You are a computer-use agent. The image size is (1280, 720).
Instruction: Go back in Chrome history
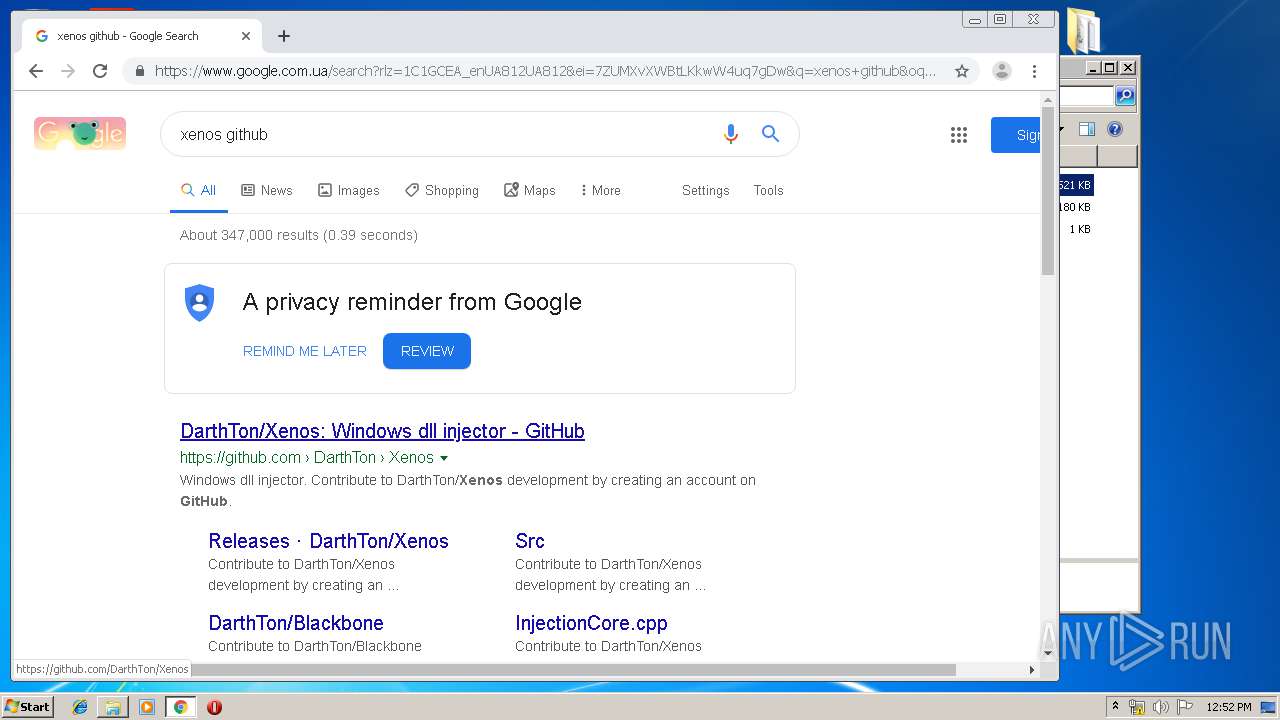point(36,71)
